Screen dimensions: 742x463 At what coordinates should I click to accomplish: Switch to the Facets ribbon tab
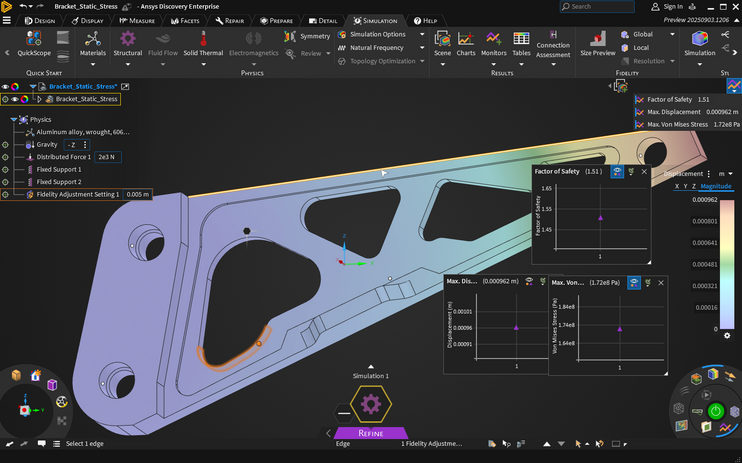[x=185, y=21]
